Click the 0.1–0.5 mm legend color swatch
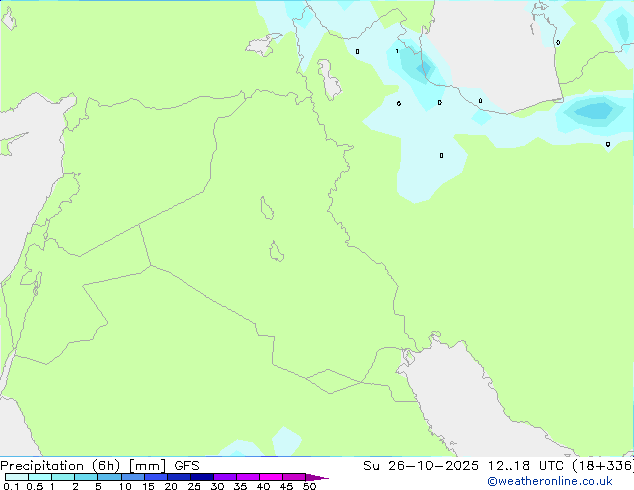634x490 pixels. pos(17,477)
